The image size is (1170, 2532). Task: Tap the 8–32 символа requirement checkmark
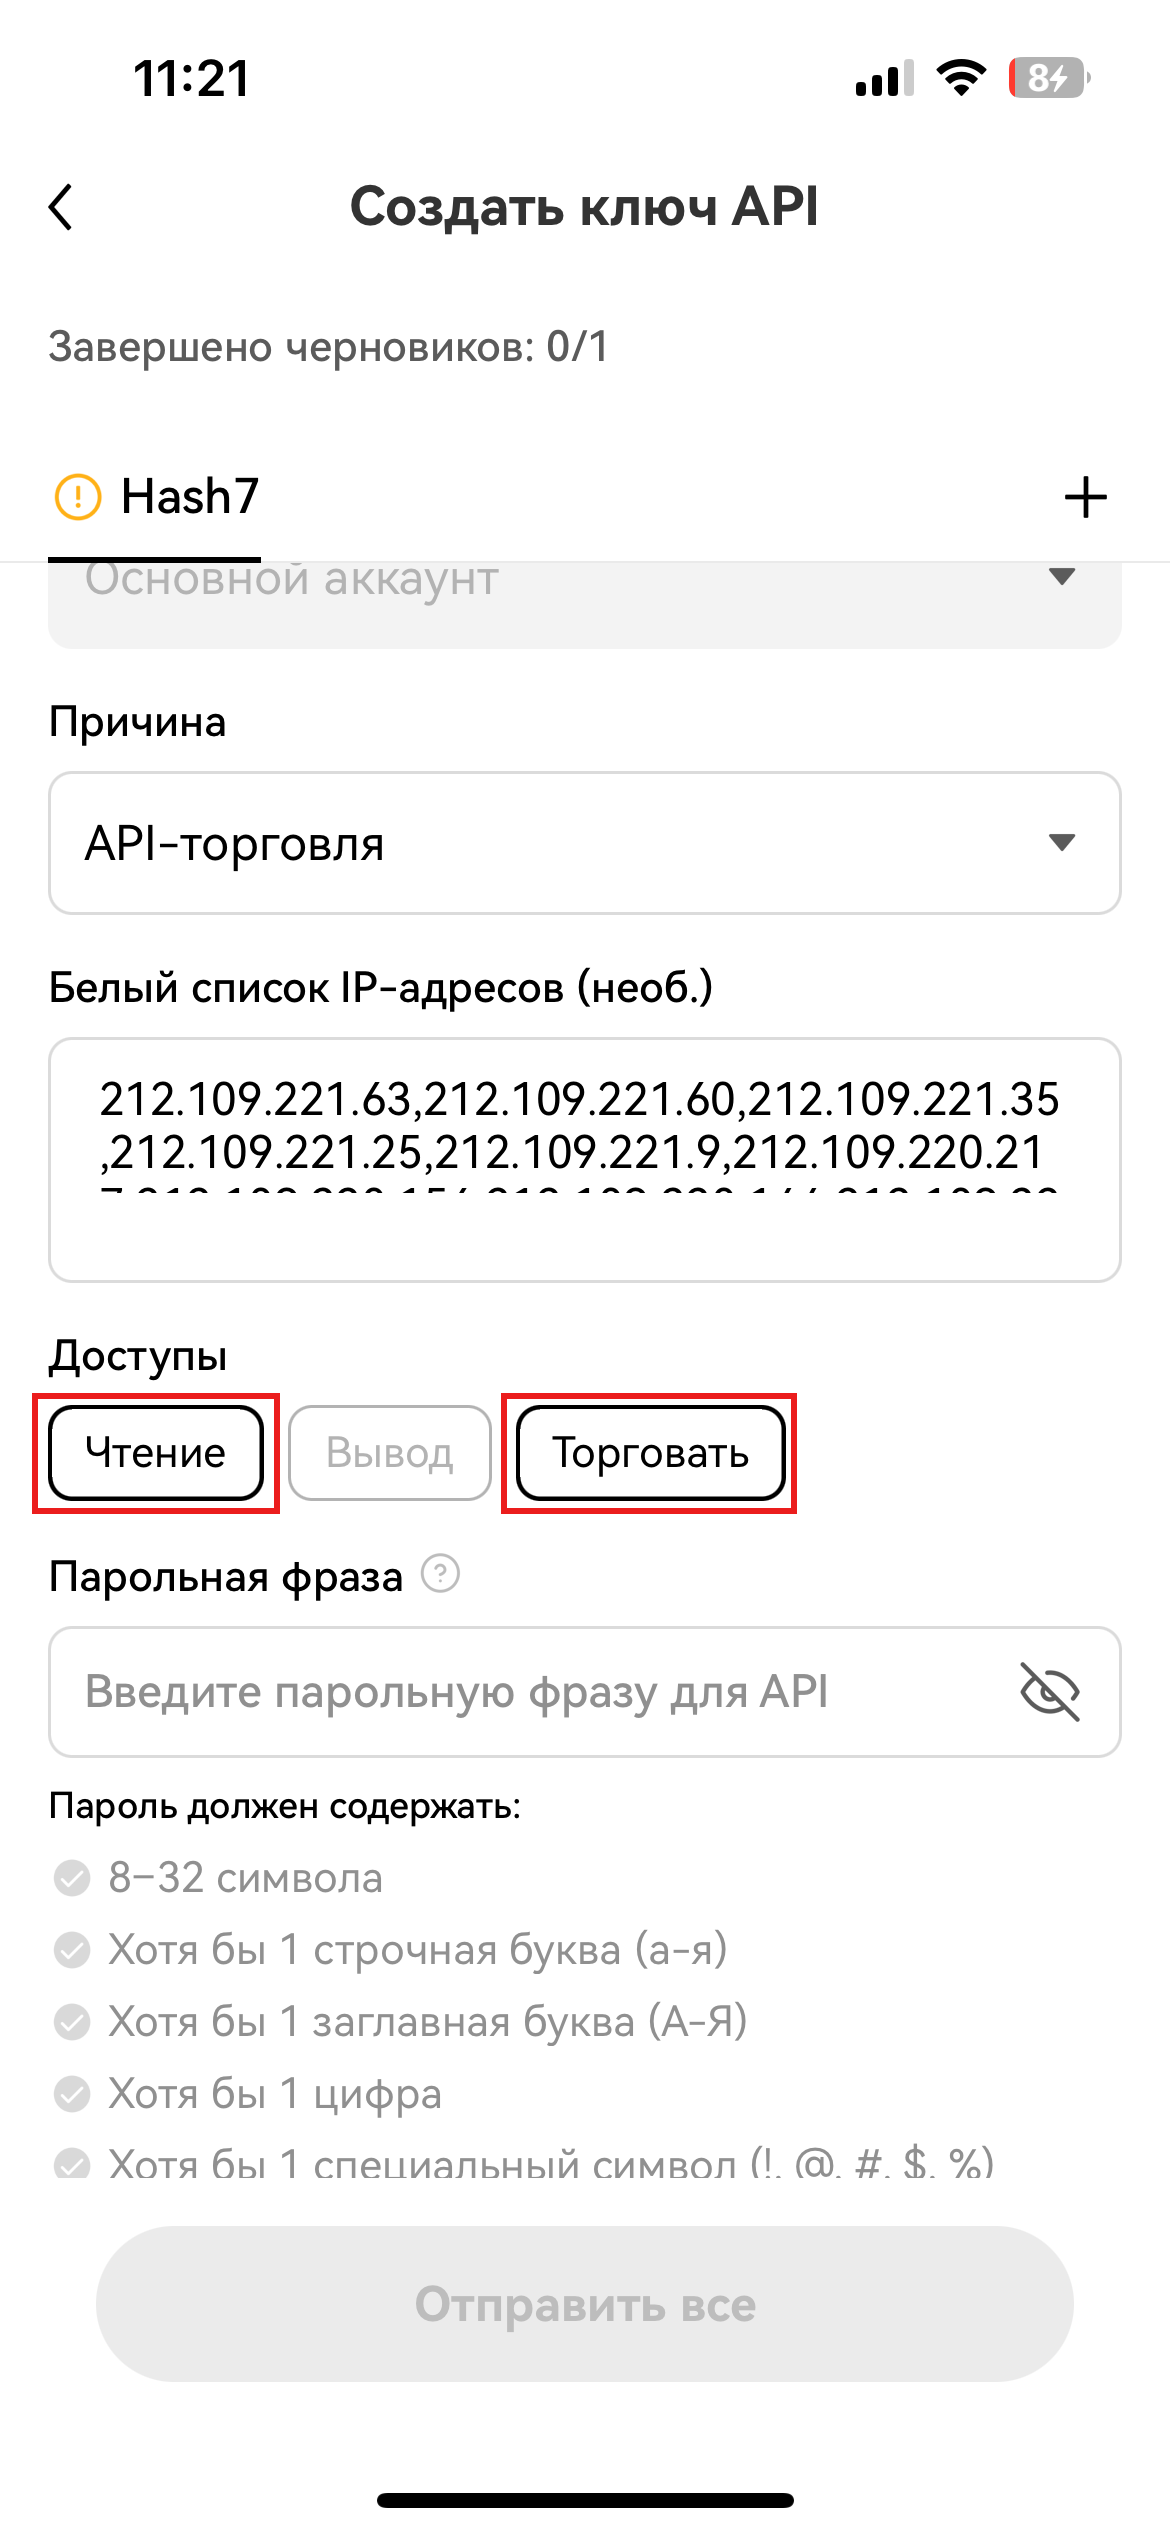click(72, 1878)
